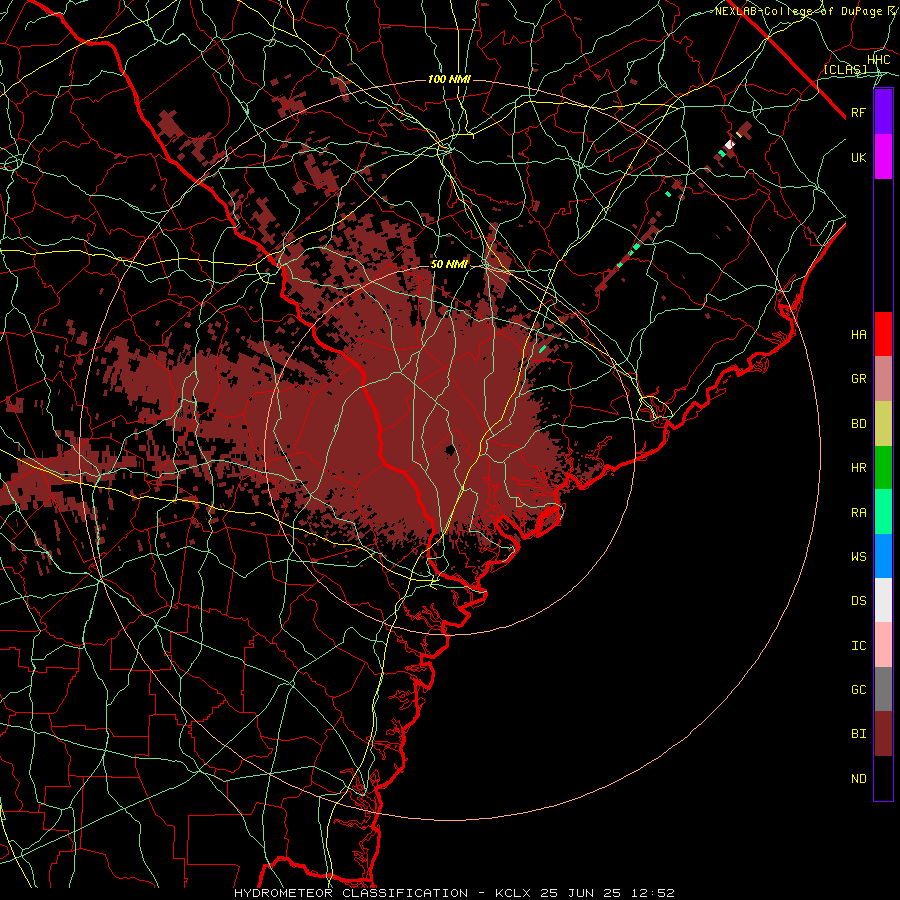The image size is (900, 900).
Task: Click the DS white legend swatch
Action: coord(883,600)
